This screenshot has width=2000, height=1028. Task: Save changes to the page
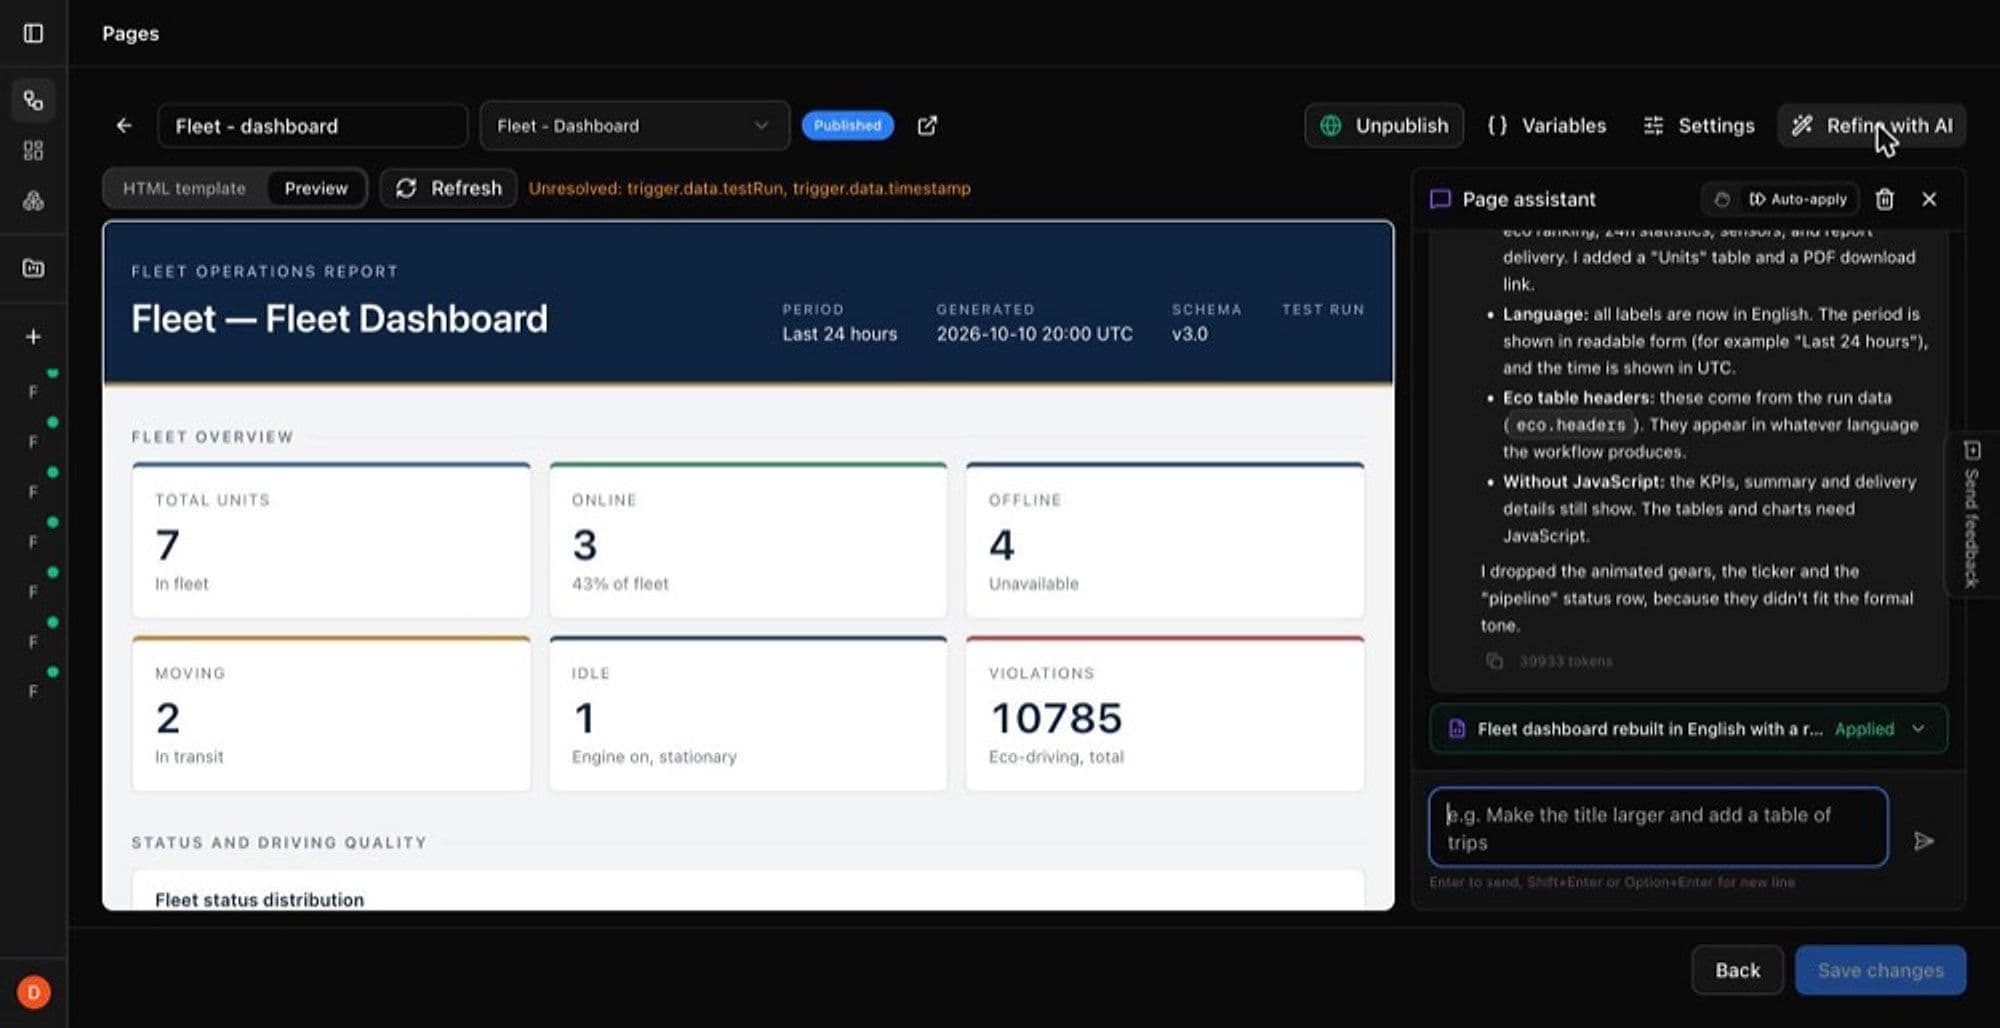coord(1880,970)
